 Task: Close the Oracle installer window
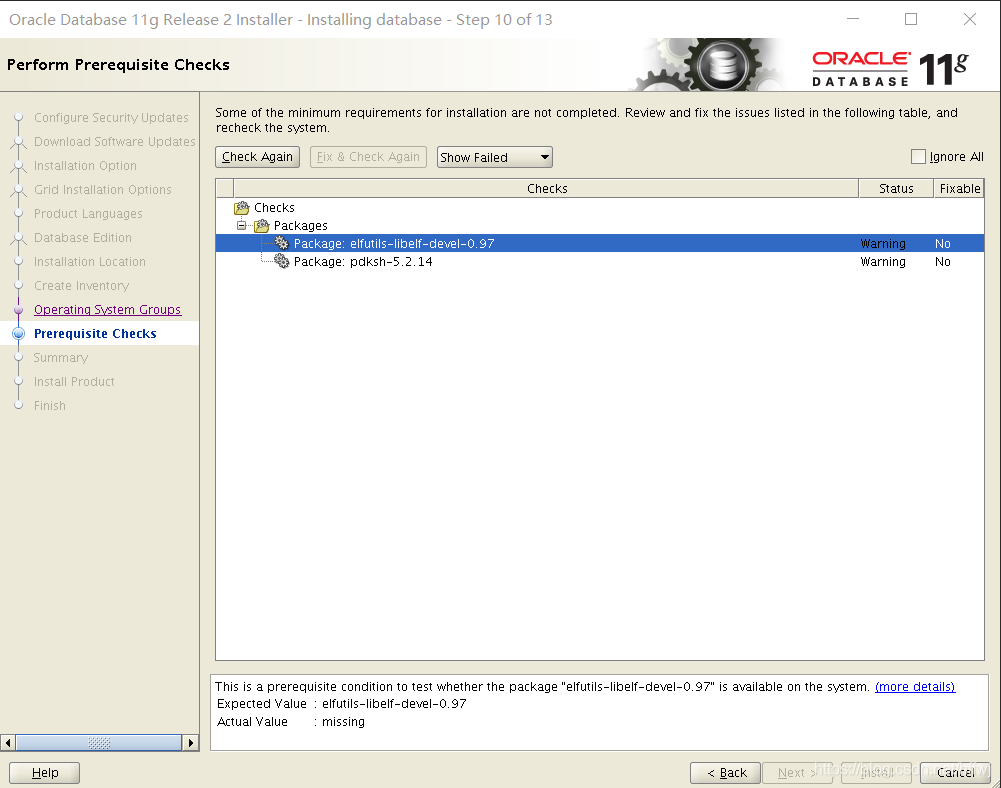(970, 19)
